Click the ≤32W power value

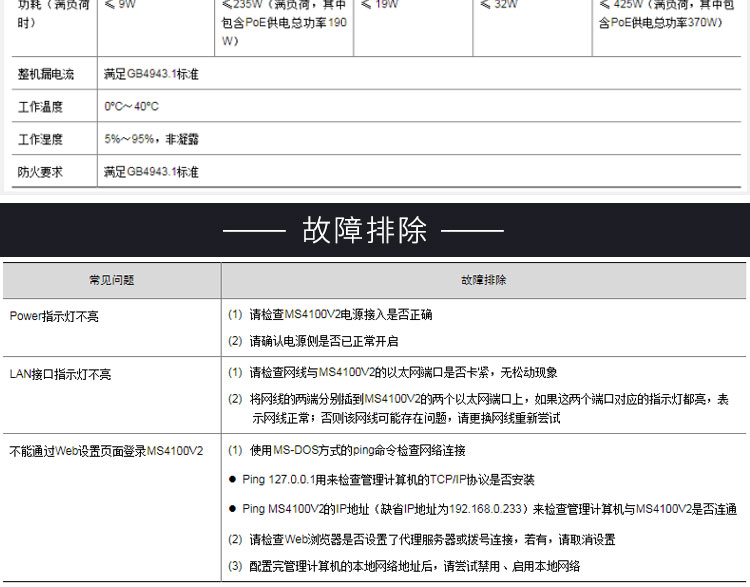499,4
